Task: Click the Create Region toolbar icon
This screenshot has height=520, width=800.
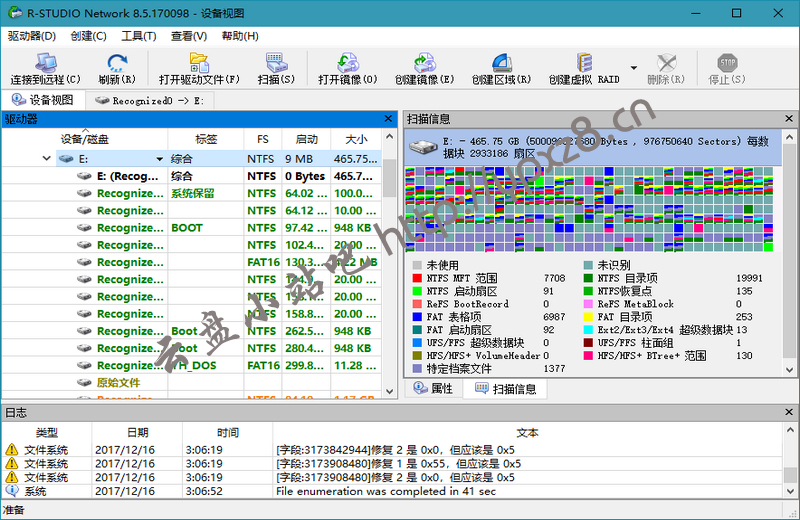Action: (x=501, y=68)
